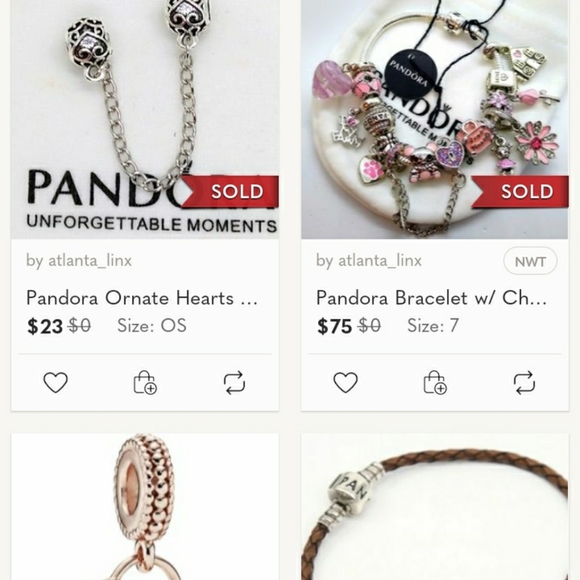Open seller atlanta_linx on Bracelet listing
The image size is (580, 580).
[369, 260]
